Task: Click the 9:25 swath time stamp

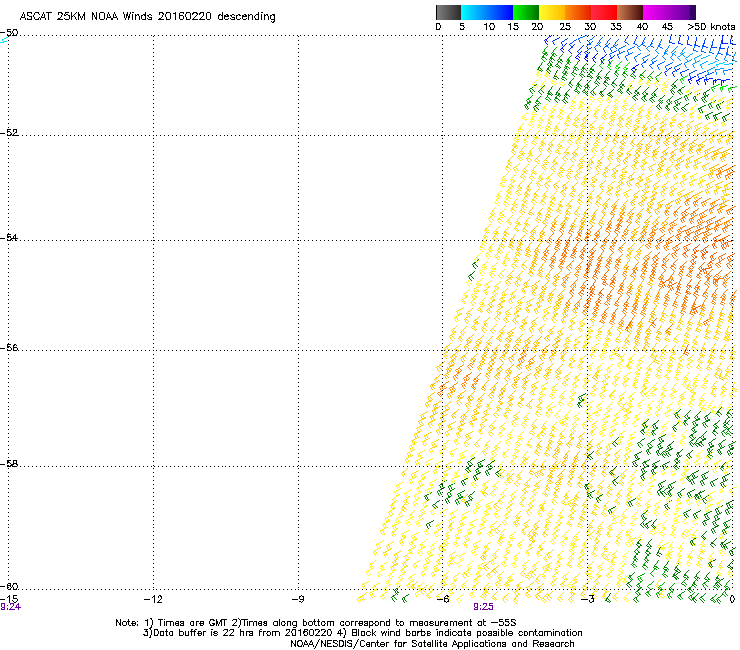Action: (x=483, y=607)
